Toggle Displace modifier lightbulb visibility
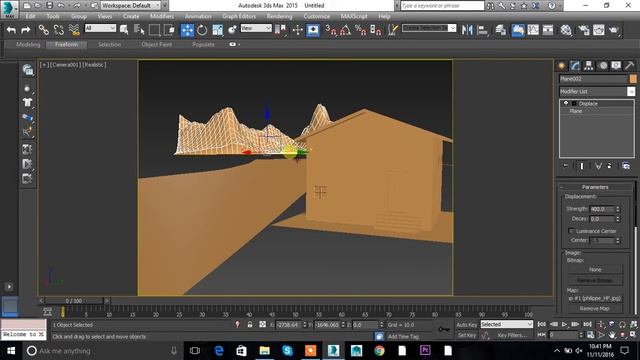Image resolution: width=640 pixels, height=360 pixels. [x=566, y=103]
